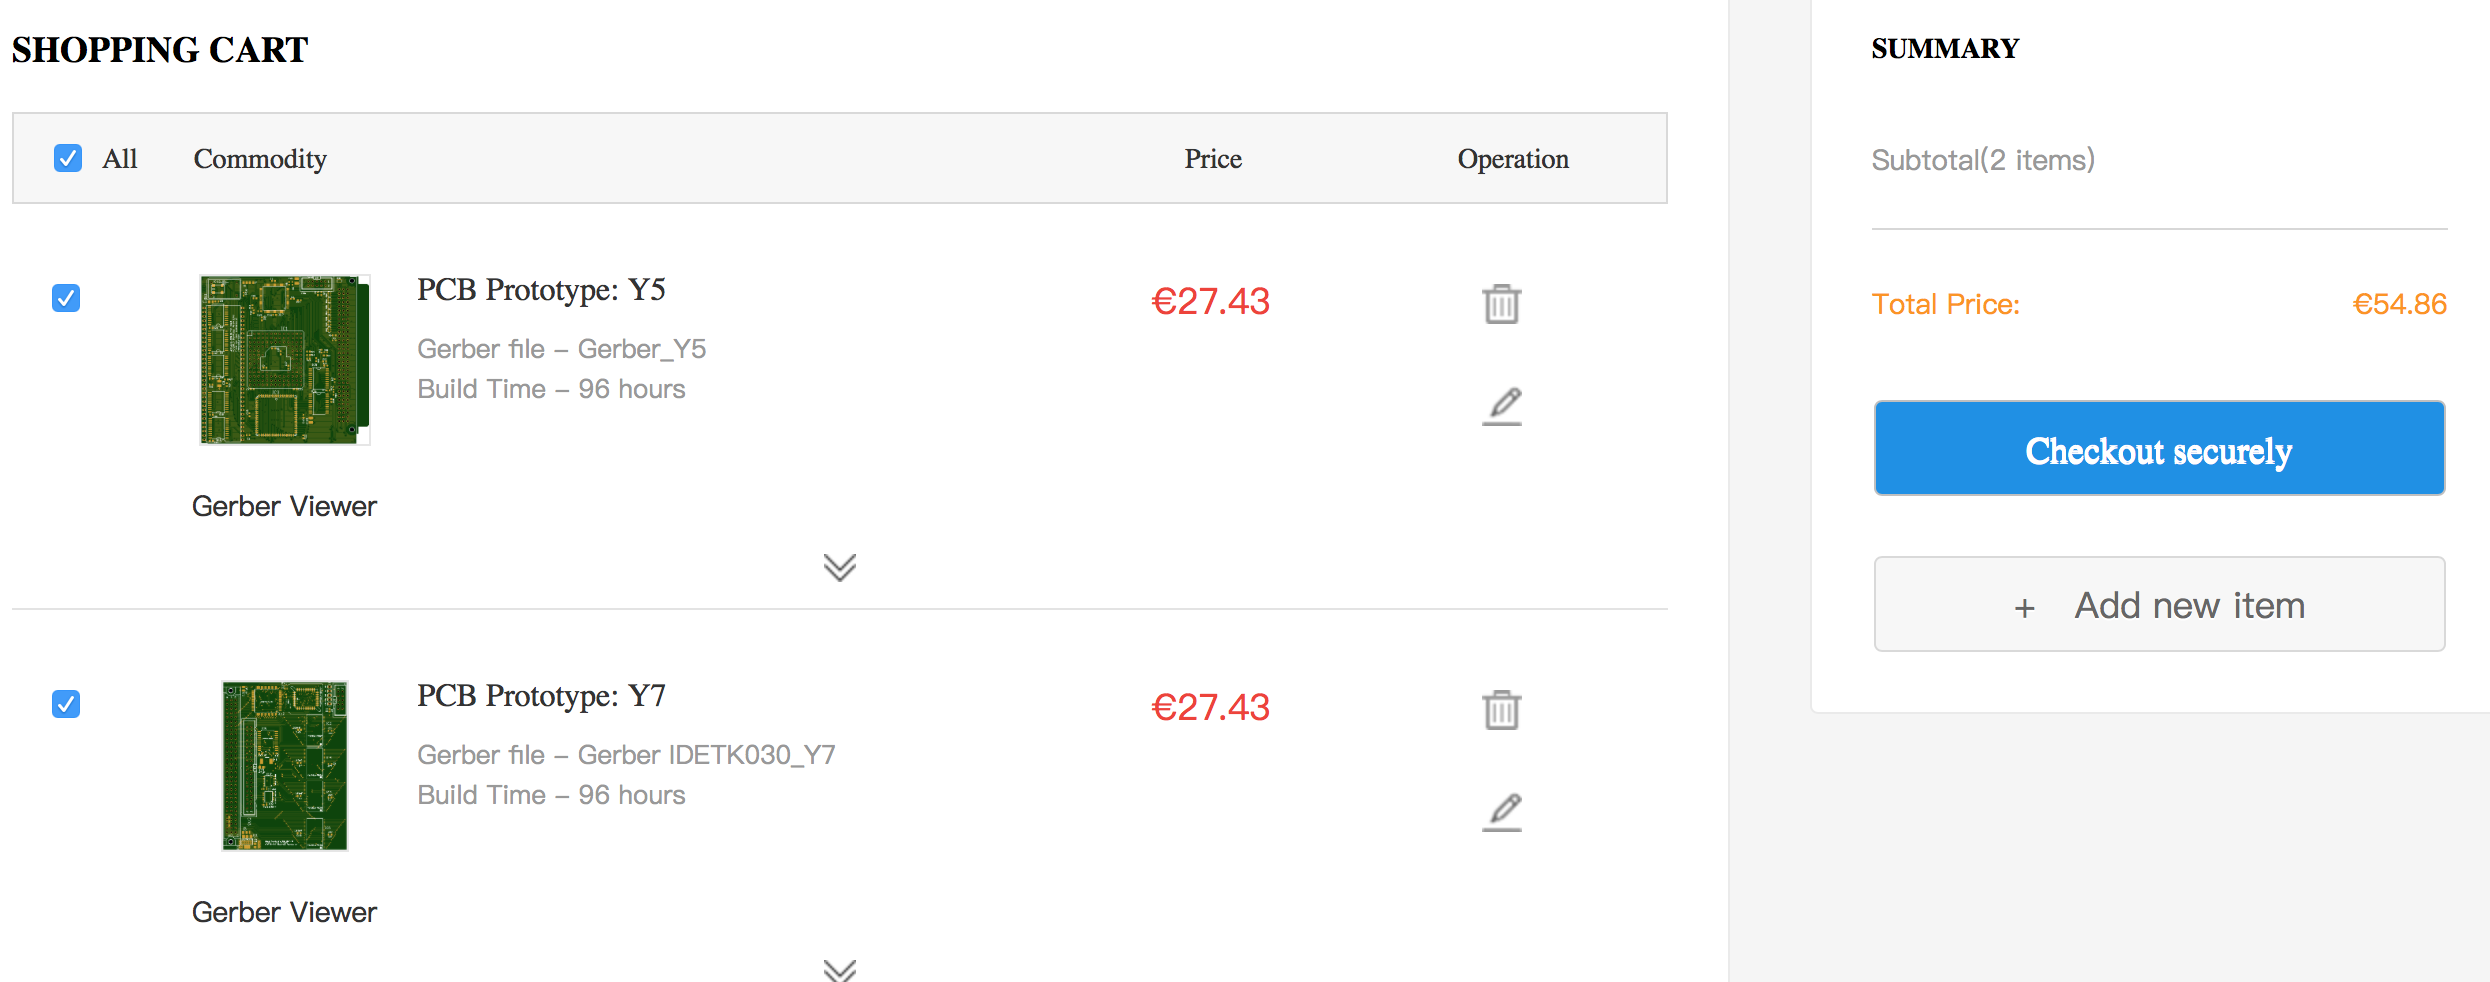Open Gerber Viewer for Y5 board
The width and height of the screenshot is (2490, 982).
click(x=284, y=506)
